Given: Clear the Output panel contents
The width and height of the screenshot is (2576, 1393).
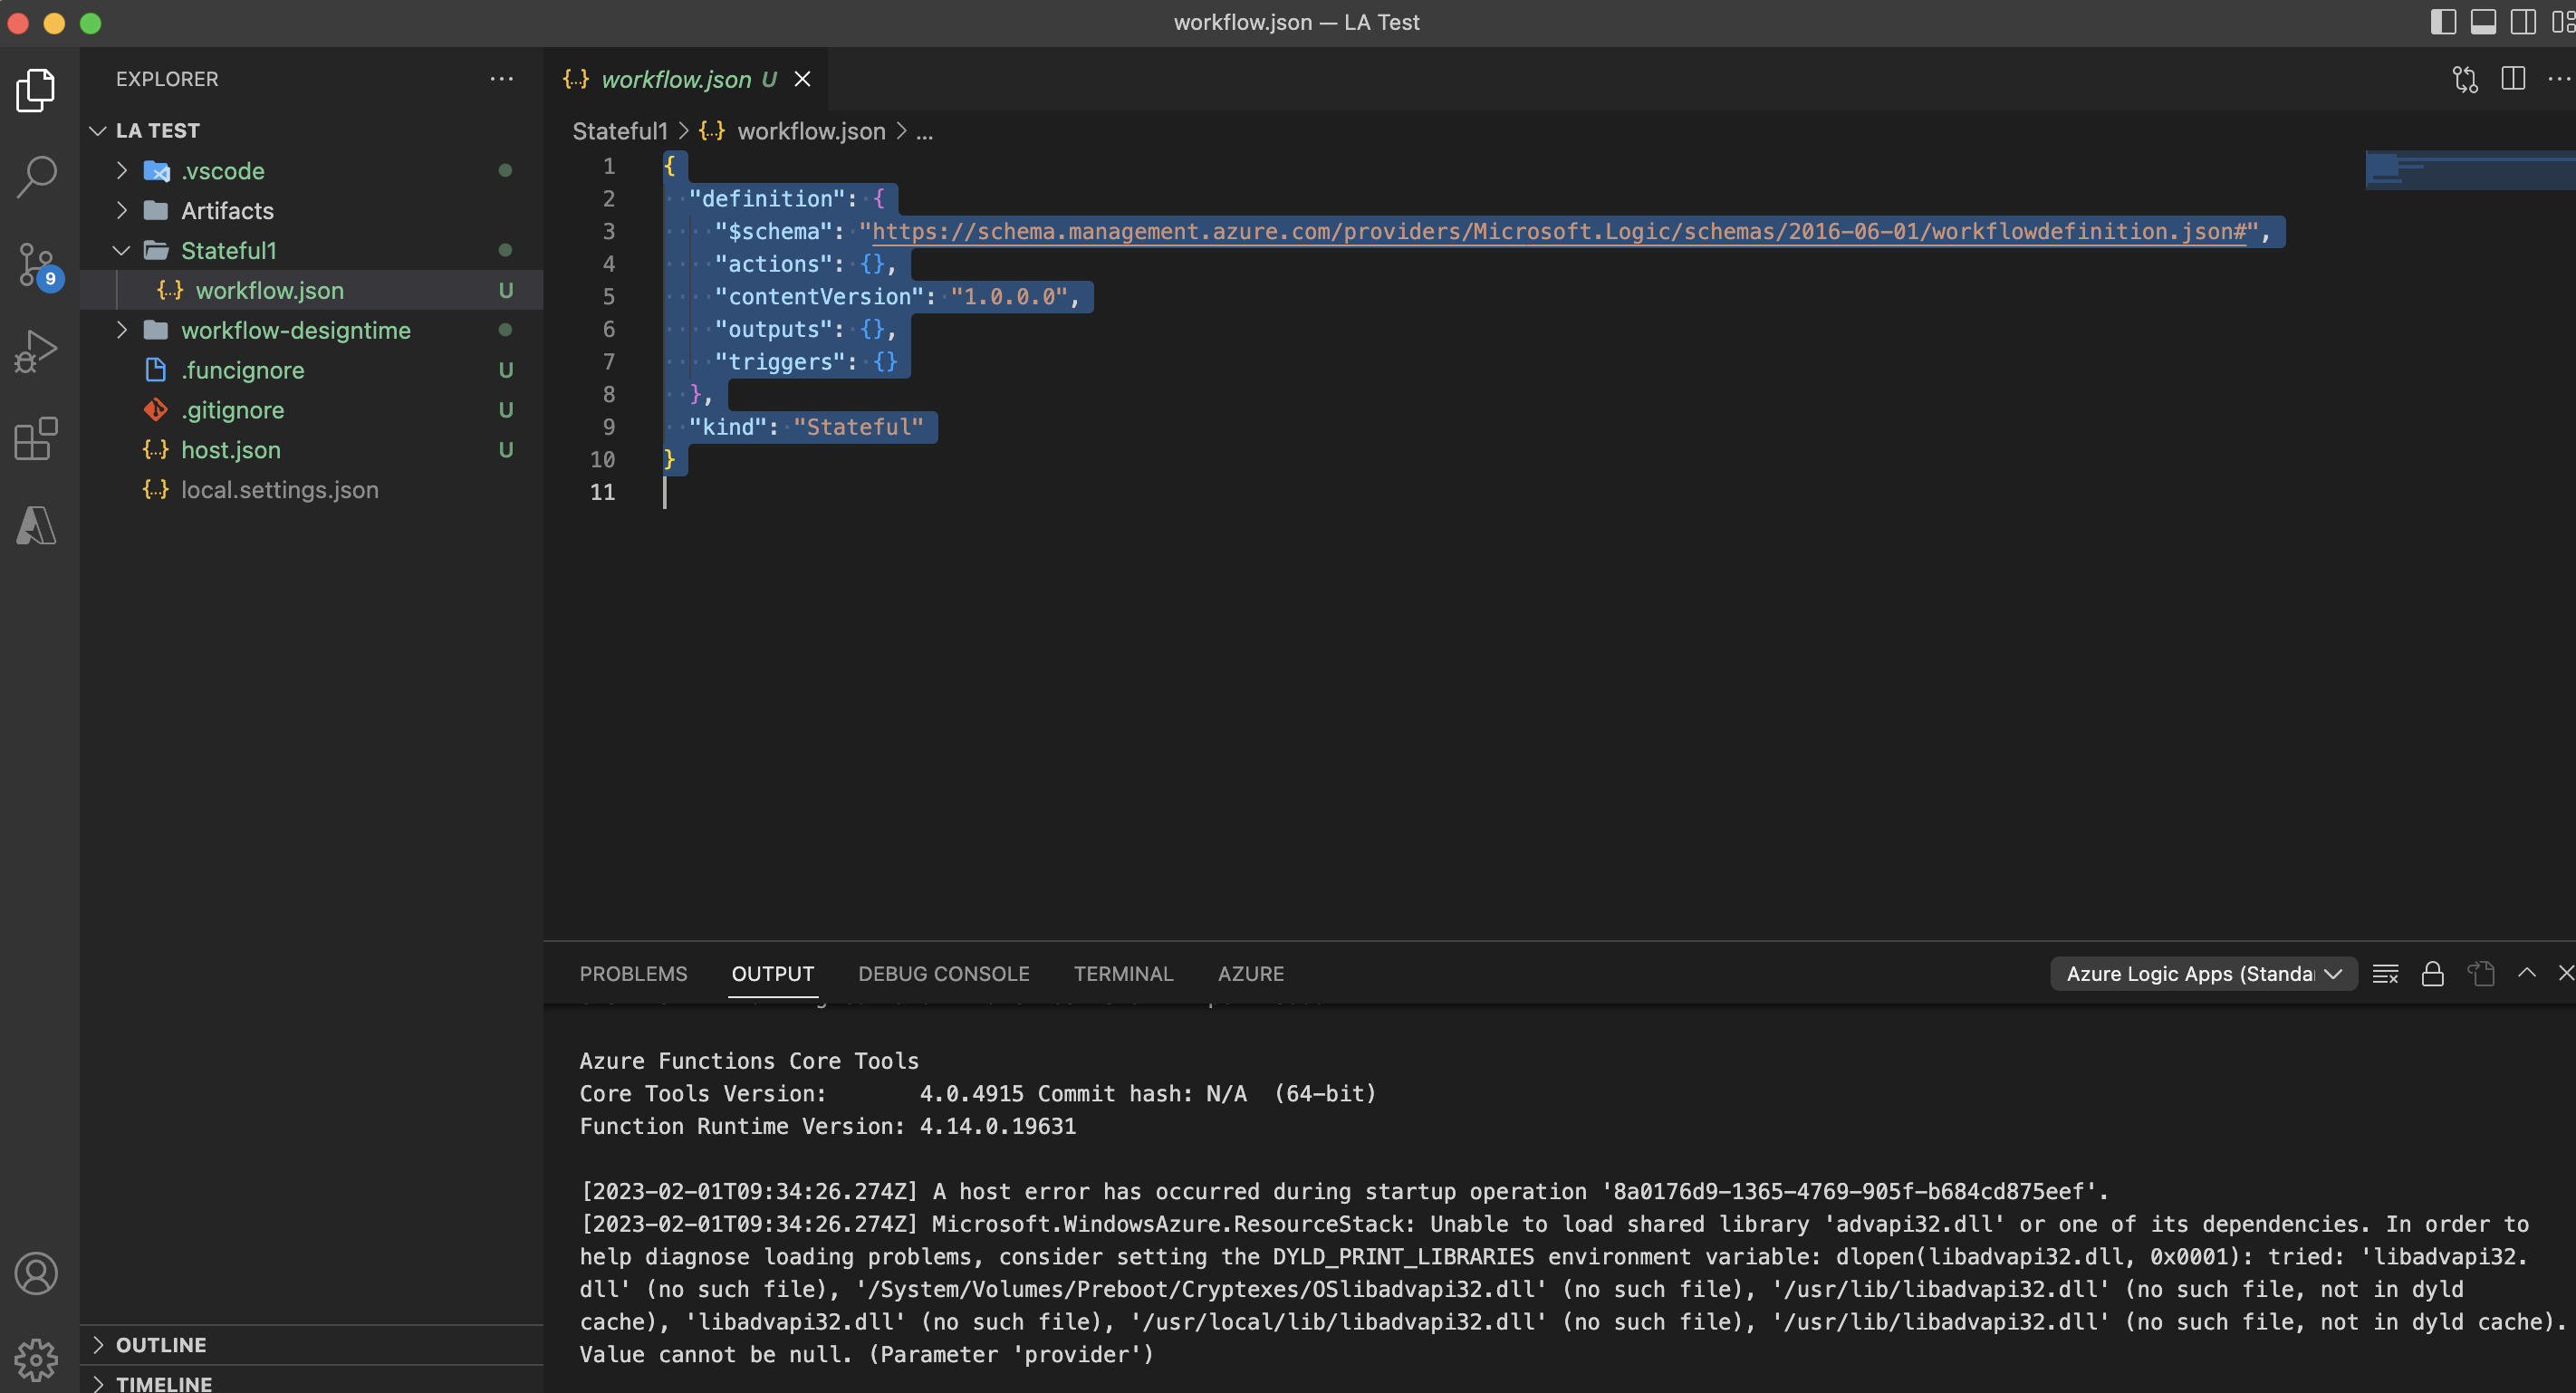Looking at the screenshot, I should (x=2385, y=973).
